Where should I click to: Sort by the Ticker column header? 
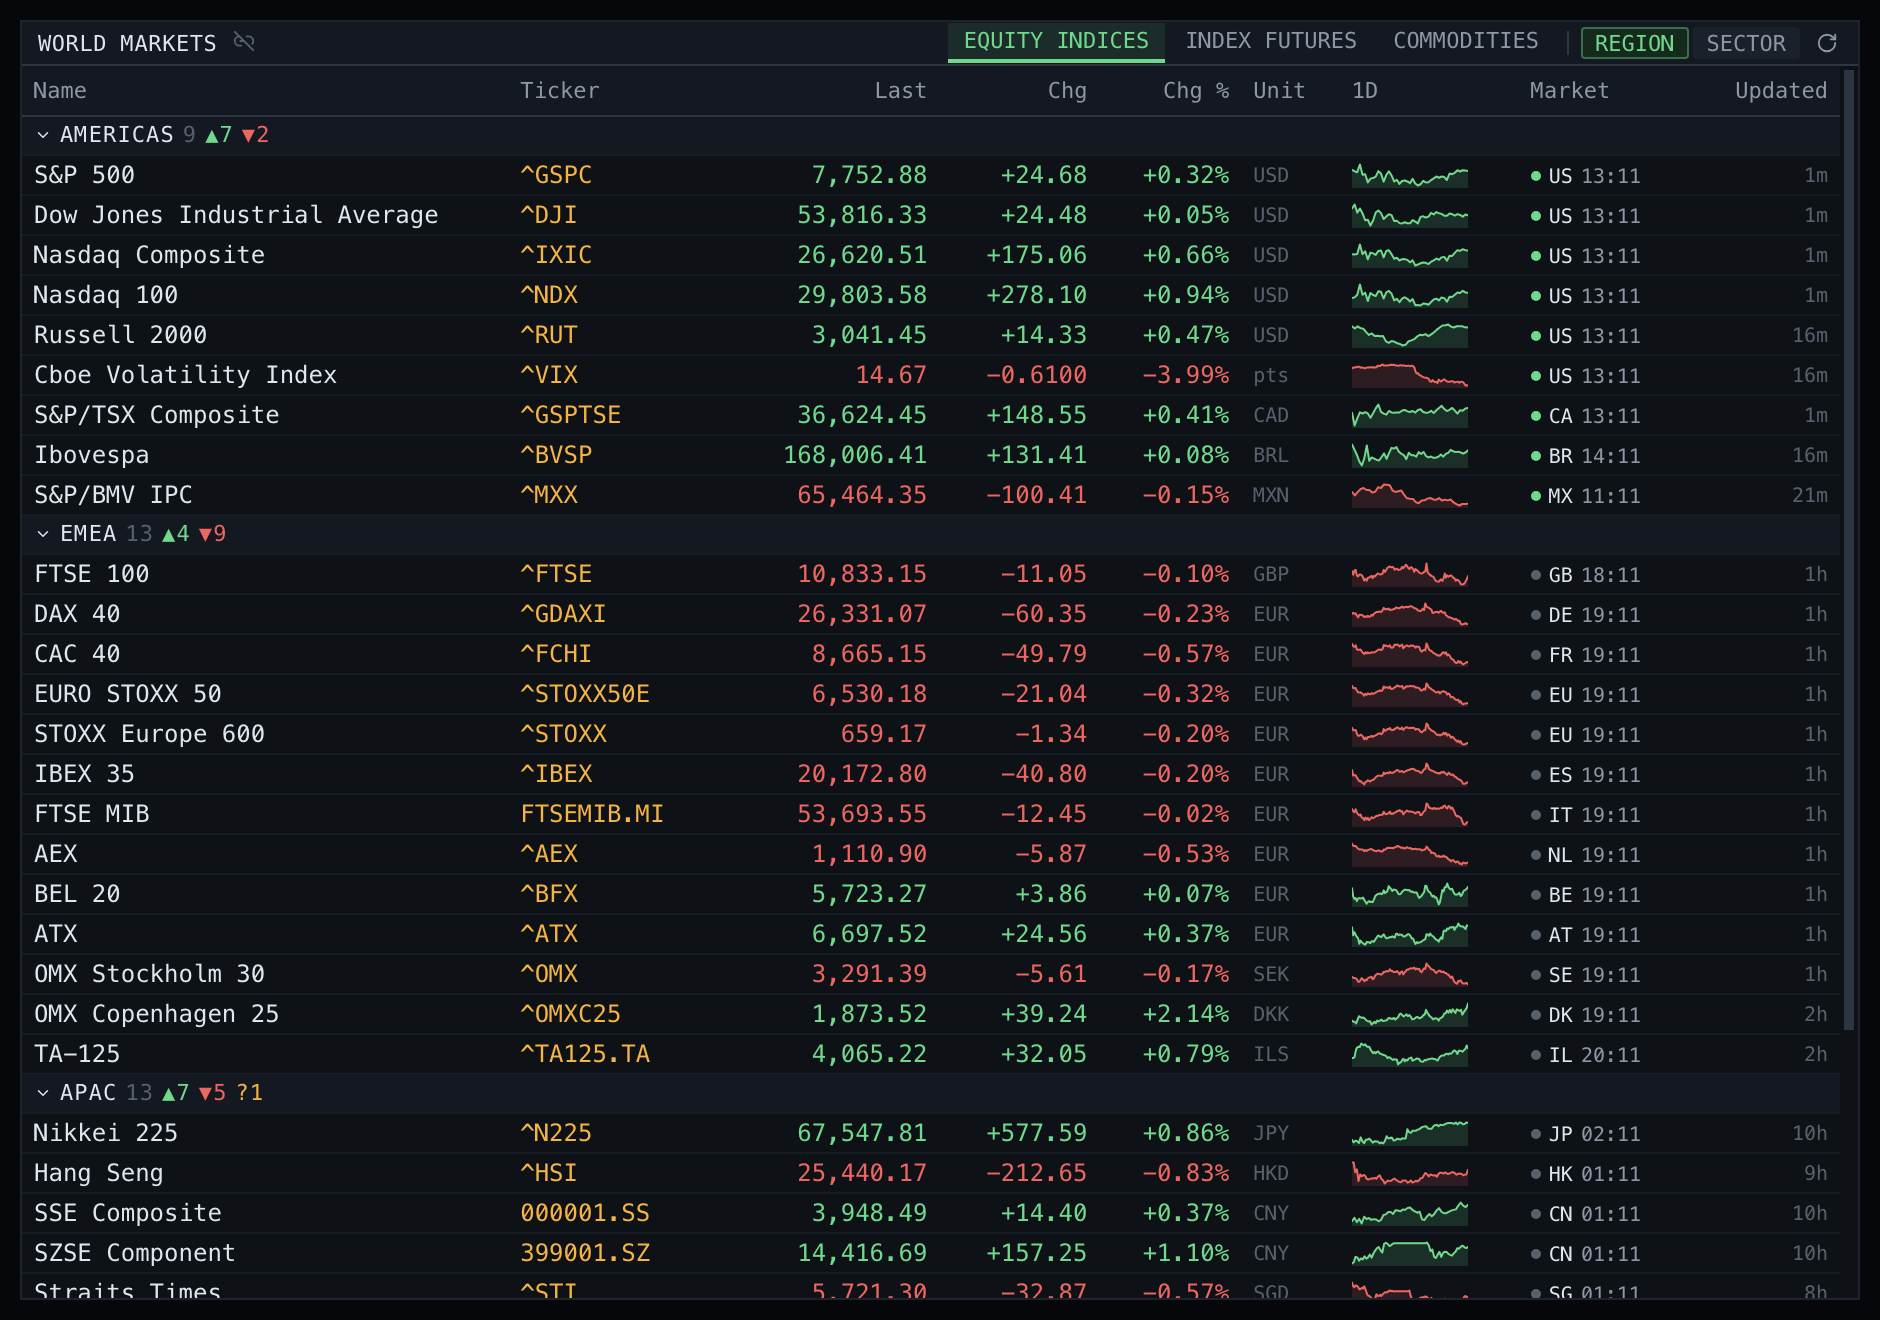(560, 91)
